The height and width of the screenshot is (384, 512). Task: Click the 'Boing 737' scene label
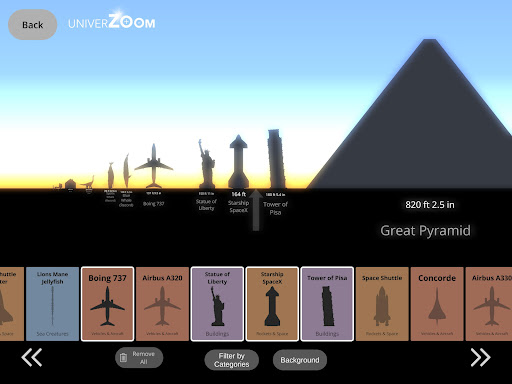[153, 204]
